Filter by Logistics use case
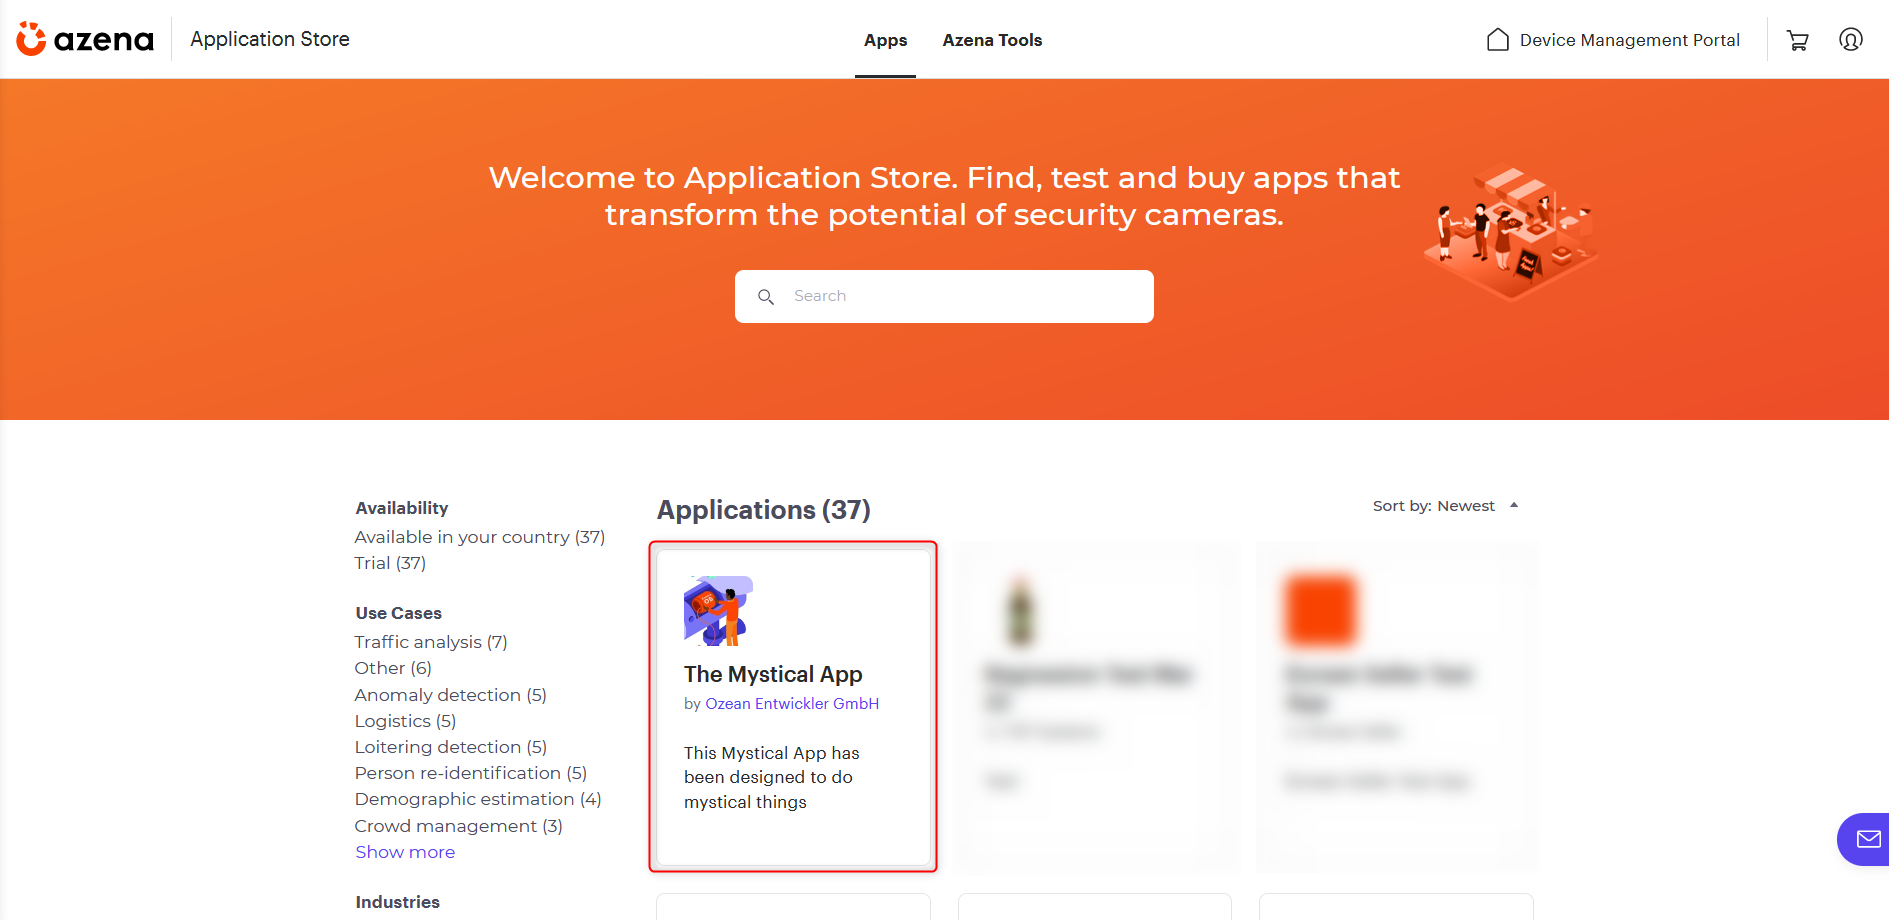 pyautogui.click(x=405, y=721)
